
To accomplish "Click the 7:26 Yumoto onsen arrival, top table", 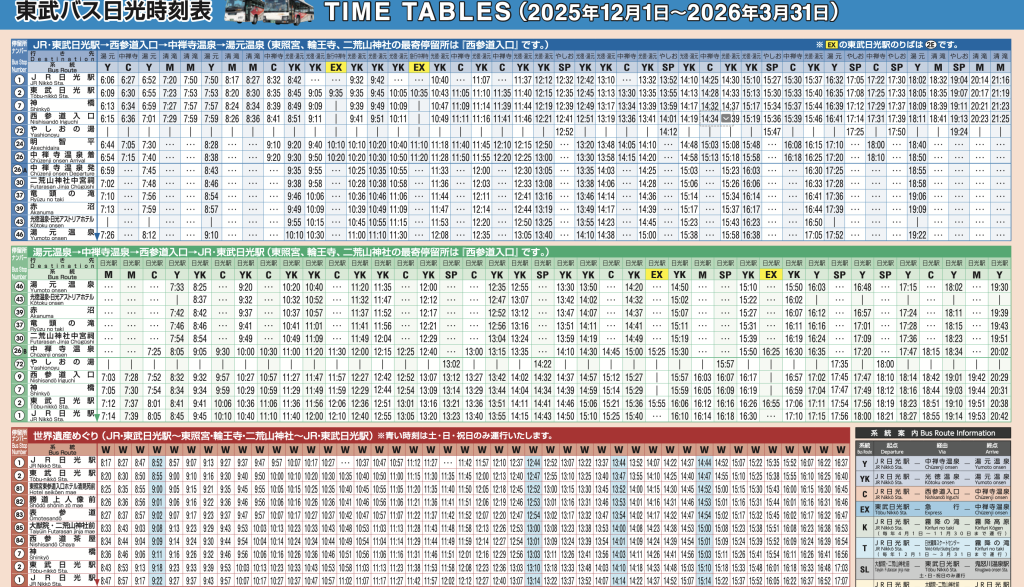I will pos(108,235).
